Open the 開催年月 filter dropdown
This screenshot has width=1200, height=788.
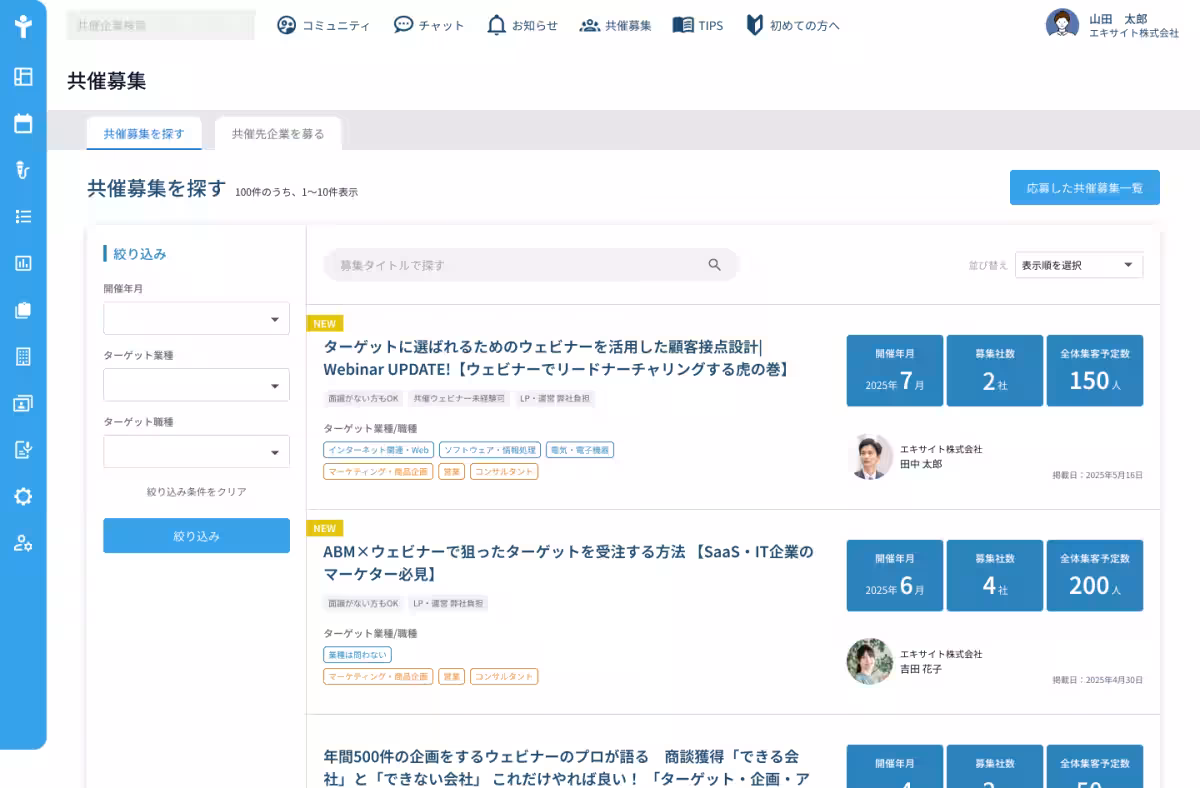(x=196, y=318)
